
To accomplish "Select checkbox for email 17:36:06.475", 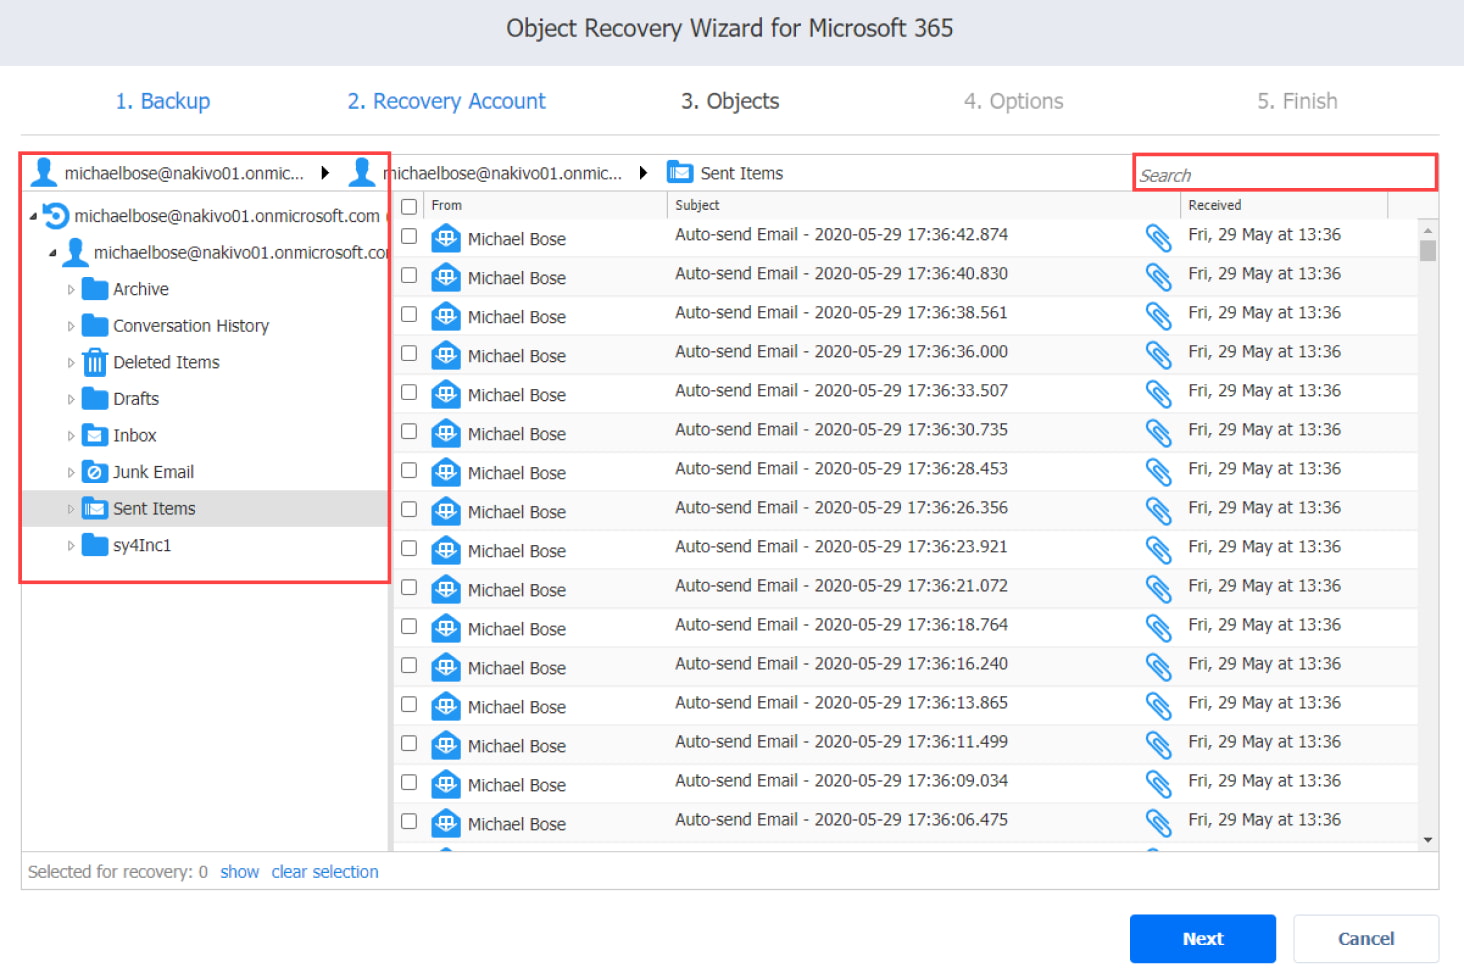I will 409,821.
